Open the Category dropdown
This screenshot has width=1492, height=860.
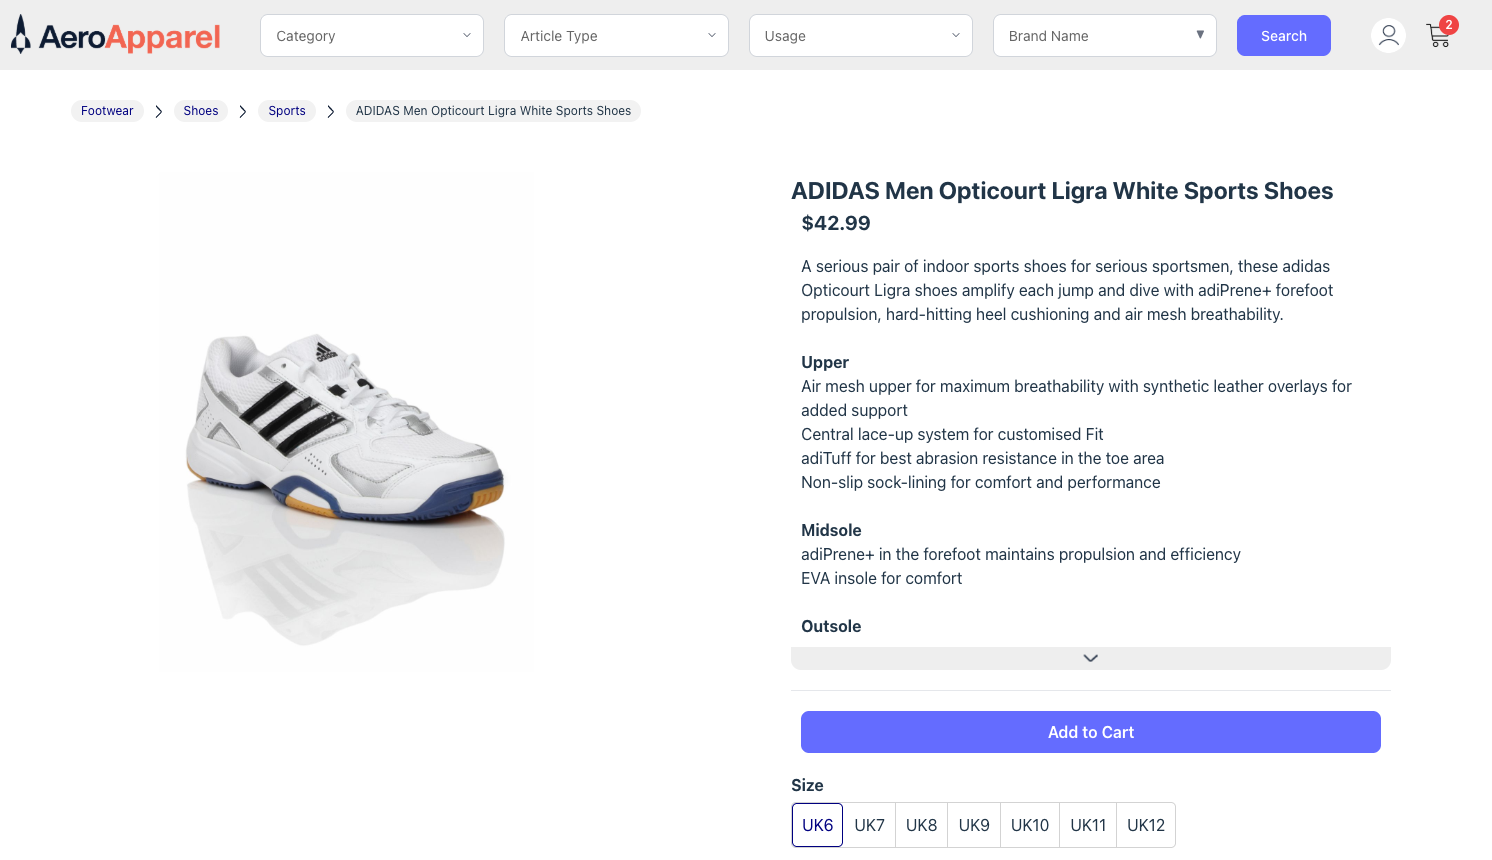coord(371,35)
